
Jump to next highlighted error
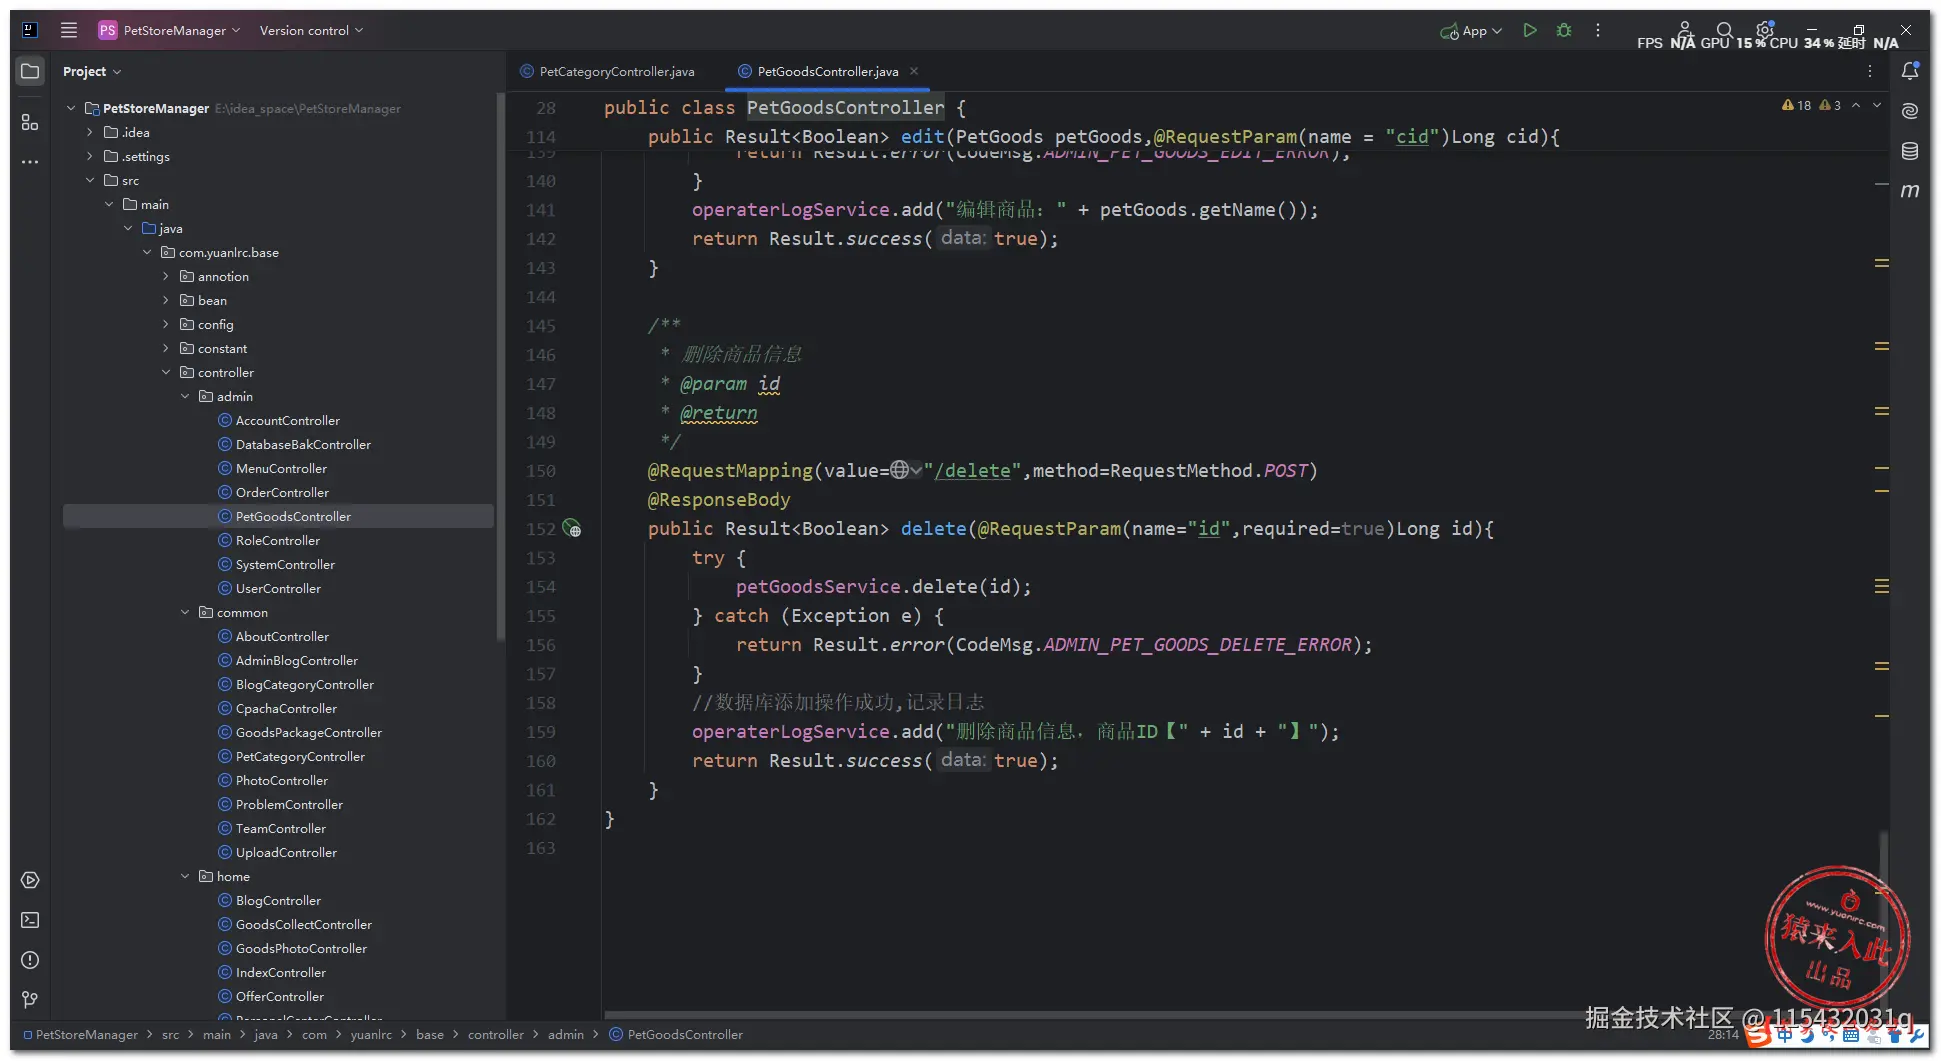click(1877, 105)
